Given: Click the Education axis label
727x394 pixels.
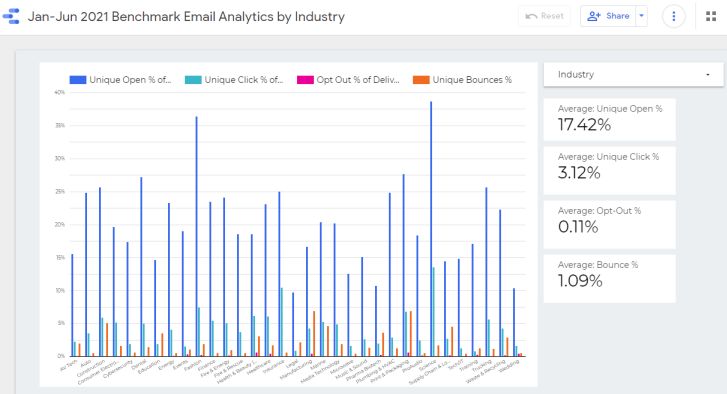Looking at the screenshot, I should [149, 367].
